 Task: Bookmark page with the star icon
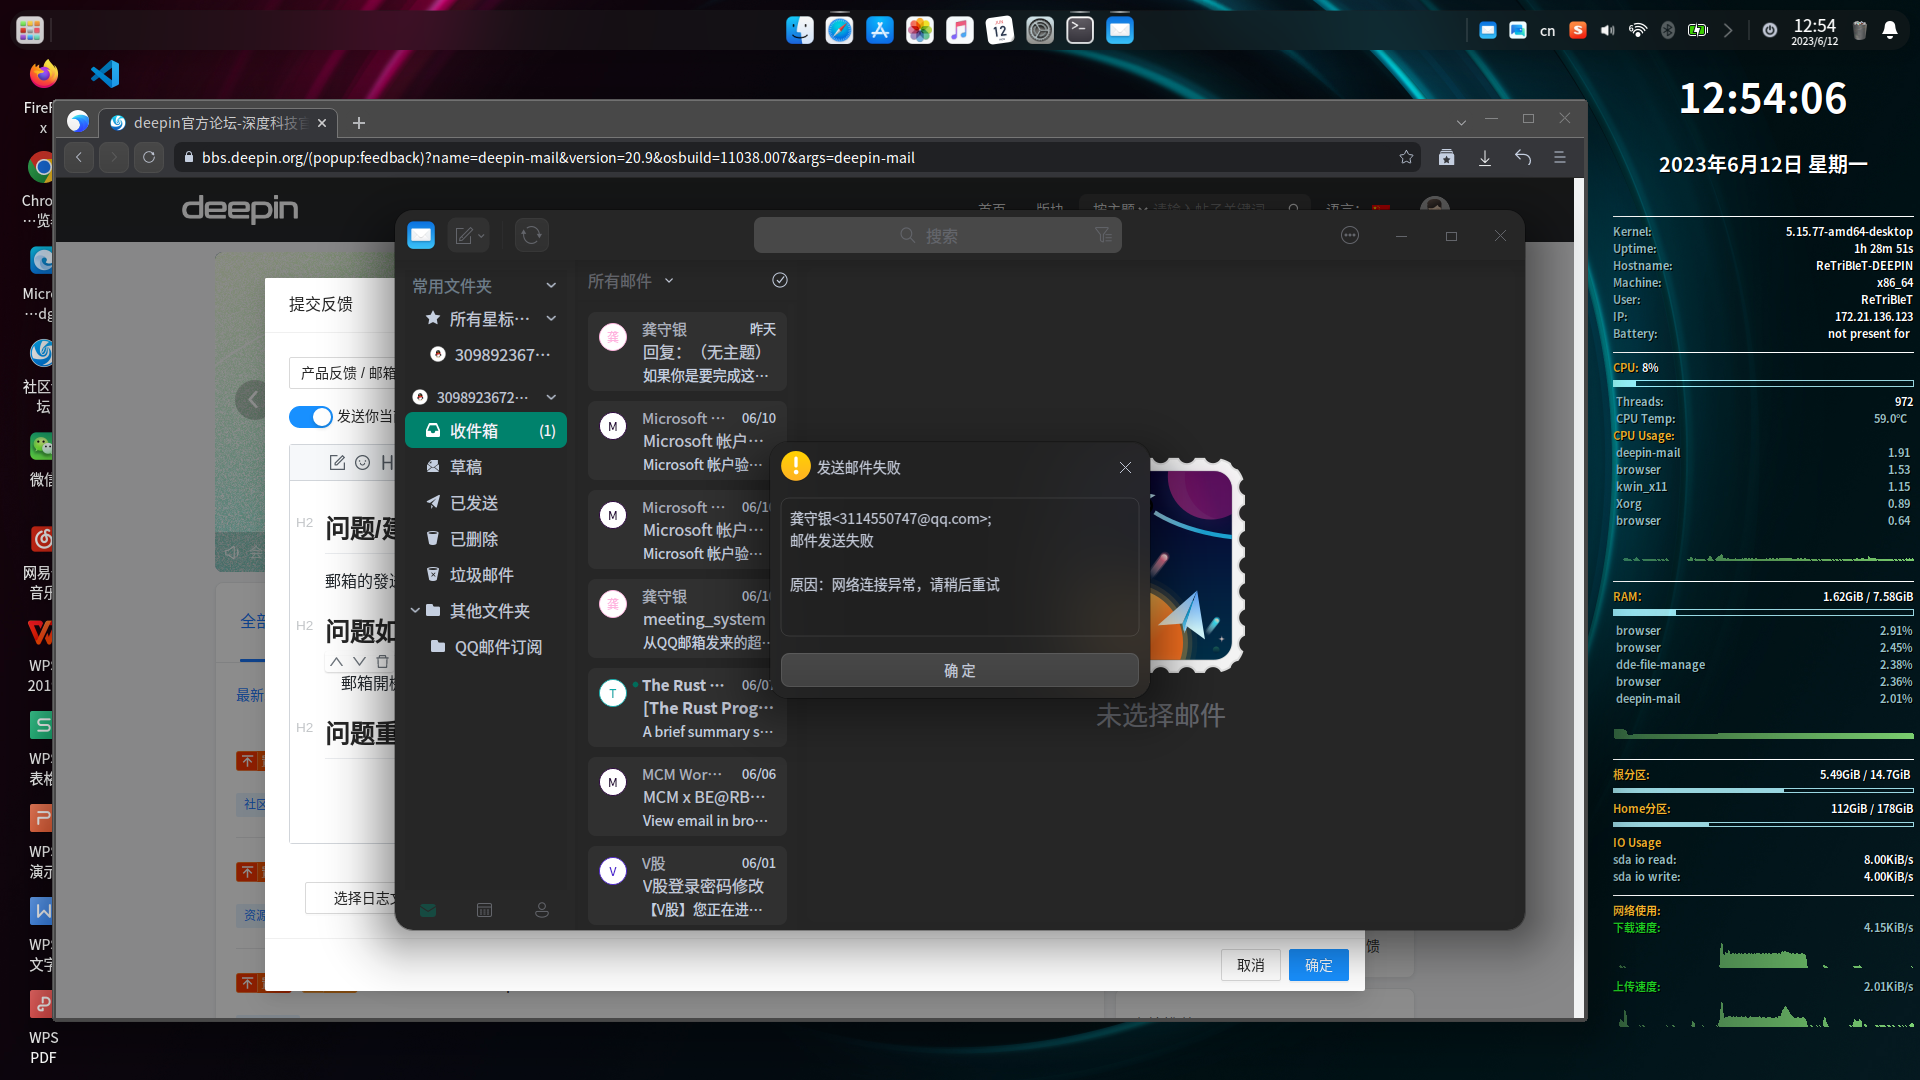[x=1406, y=157]
